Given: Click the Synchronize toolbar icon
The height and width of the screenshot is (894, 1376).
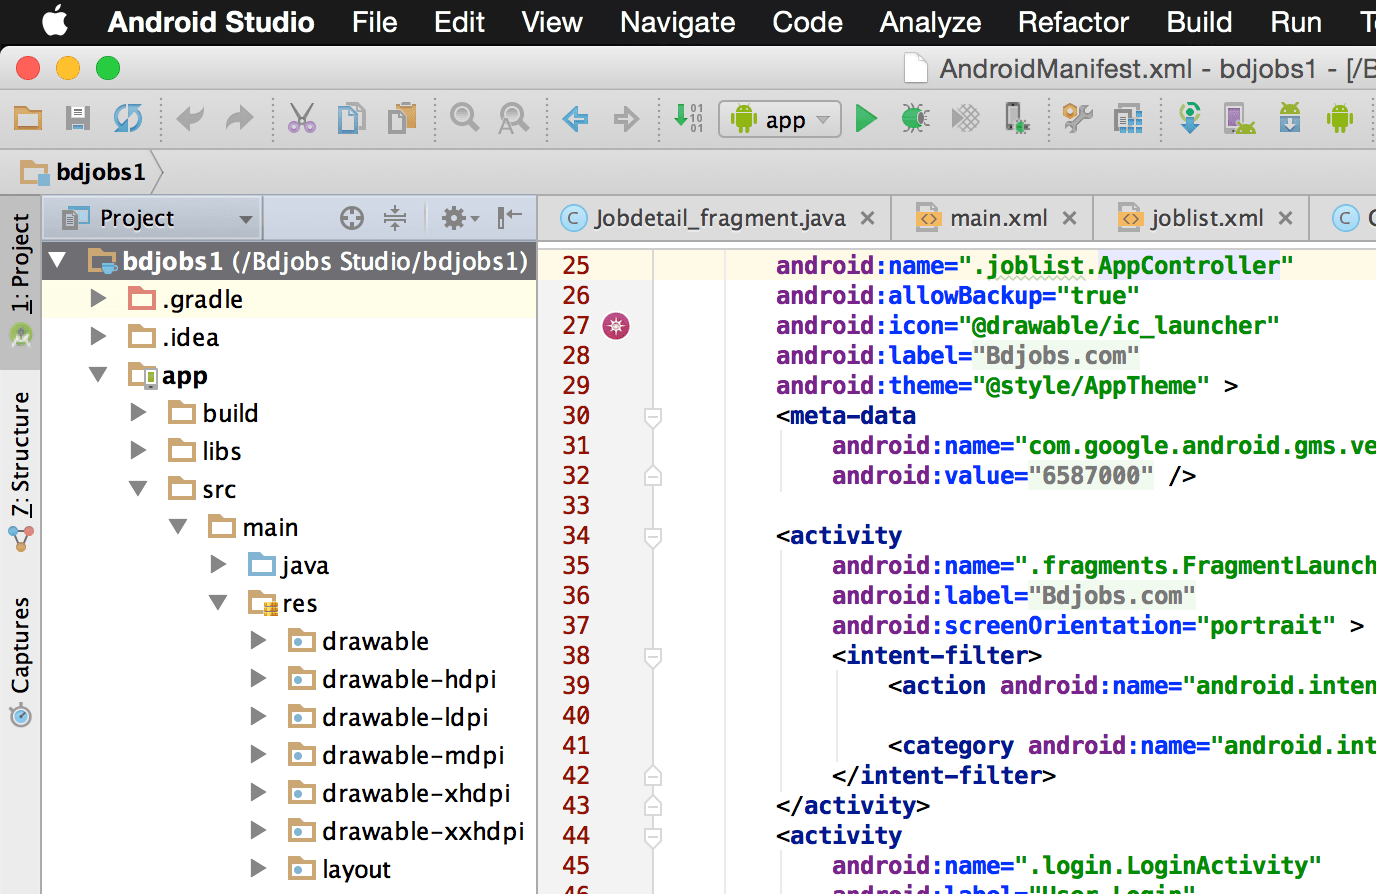Looking at the screenshot, I should [128, 119].
